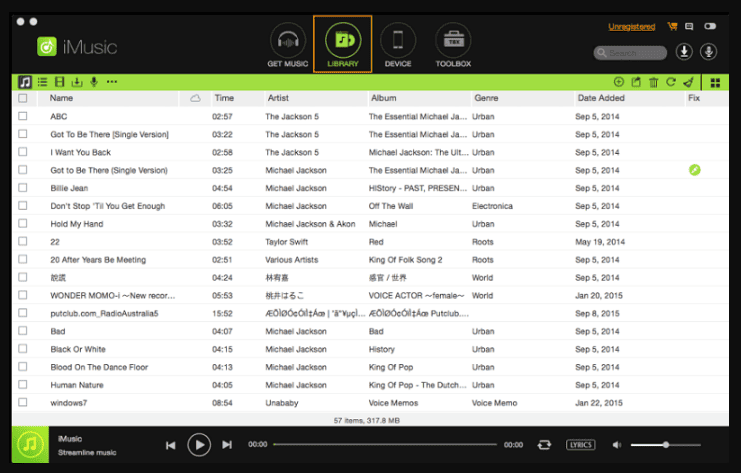Open the TOOLBOX tab

[453, 45]
